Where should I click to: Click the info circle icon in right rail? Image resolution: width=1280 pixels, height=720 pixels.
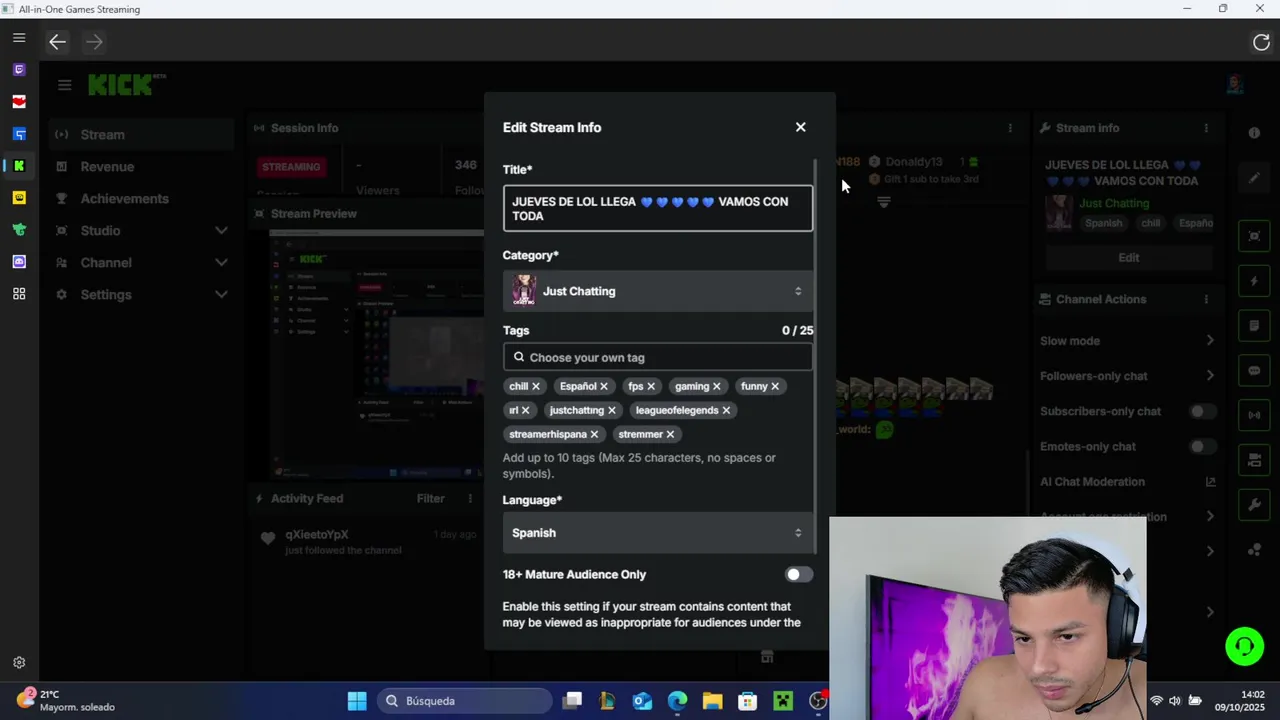[1254, 133]
